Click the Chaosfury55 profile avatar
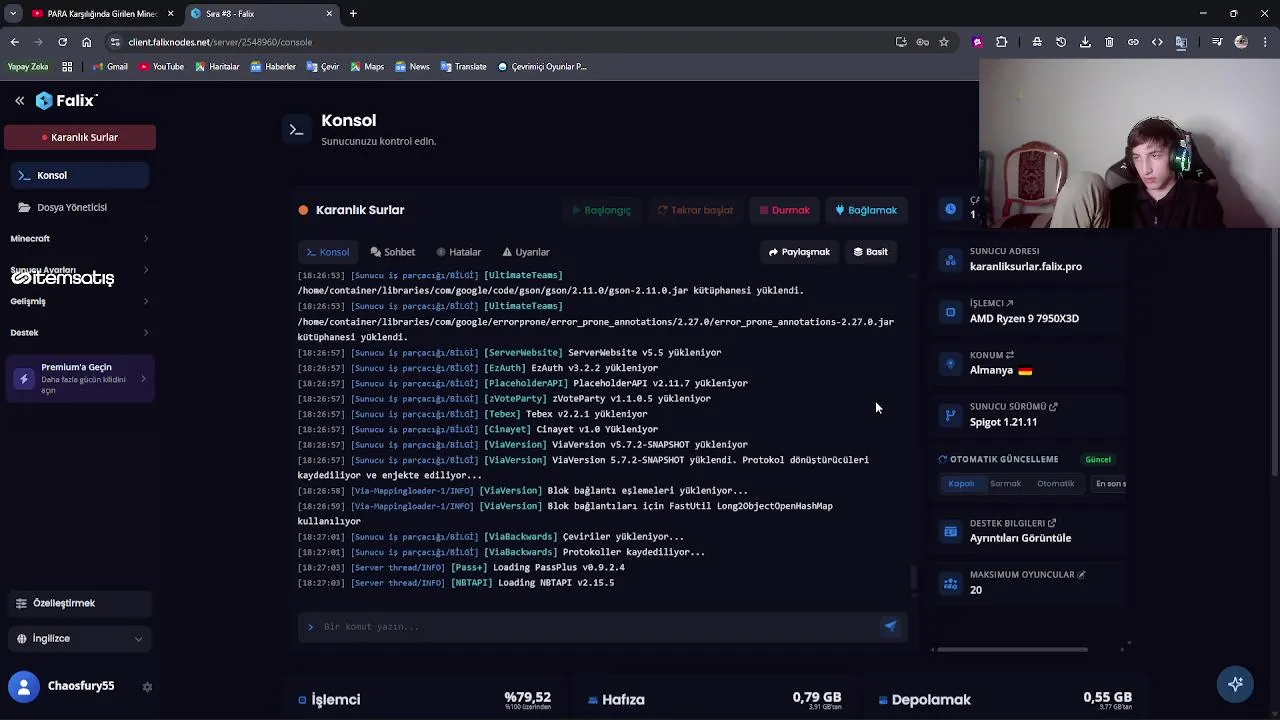This screenshot has width=1280, height=720. tap(23, 686)
